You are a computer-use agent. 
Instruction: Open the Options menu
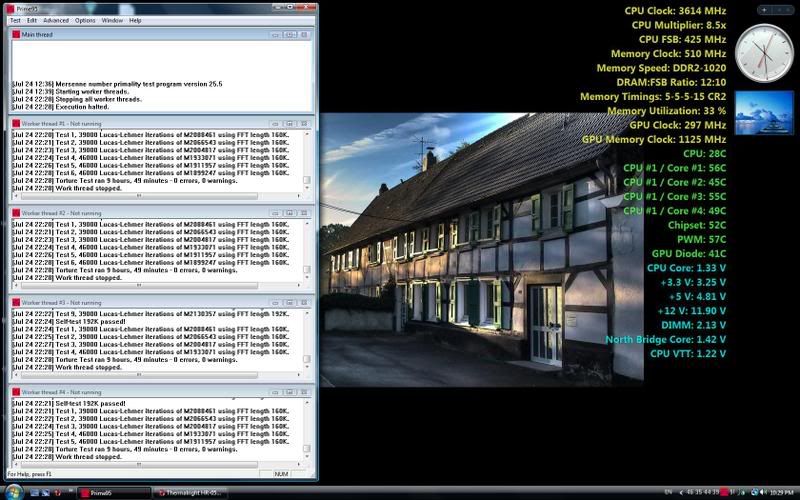click(86, 20)
